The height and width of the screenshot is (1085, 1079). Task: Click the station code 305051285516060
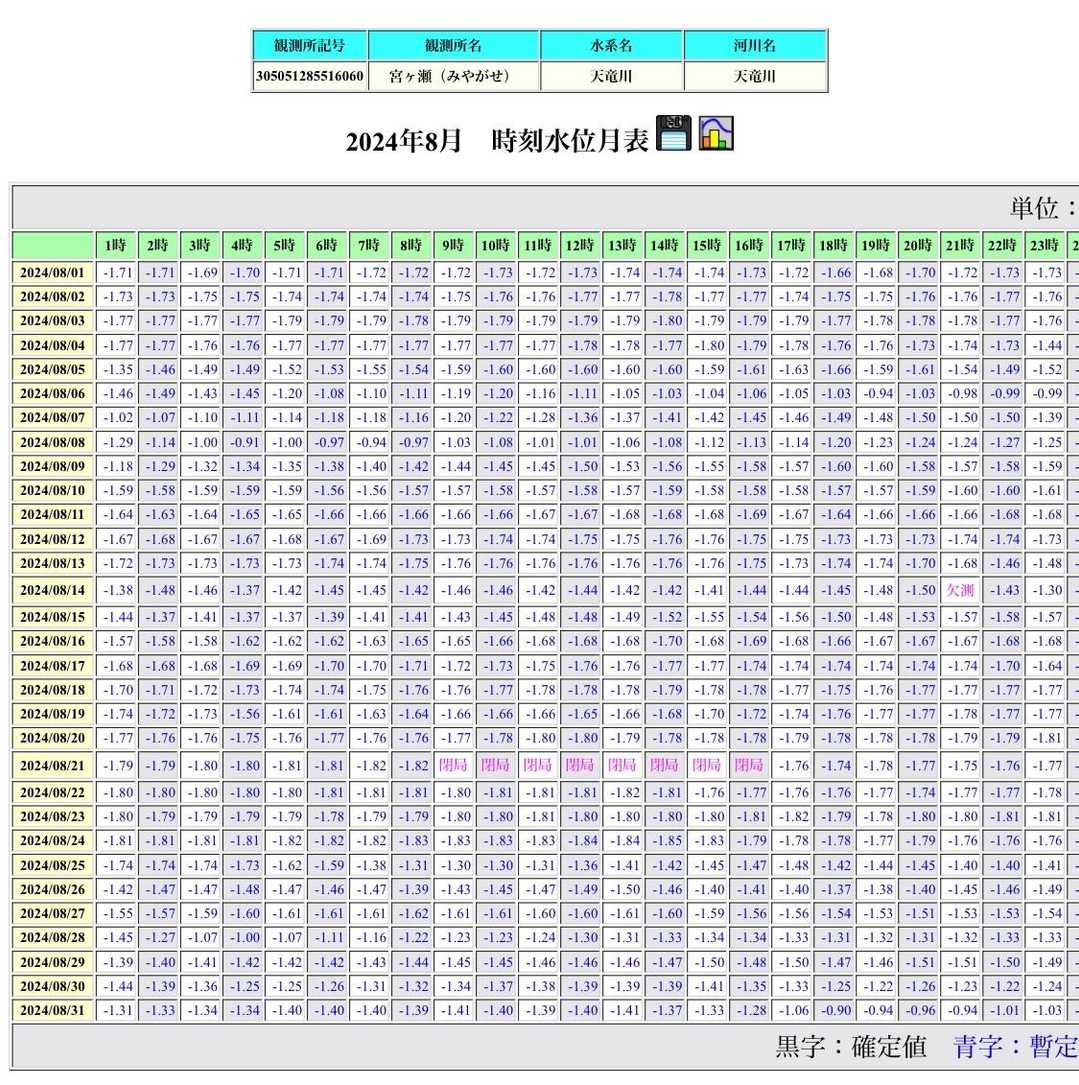coord(310,76)
